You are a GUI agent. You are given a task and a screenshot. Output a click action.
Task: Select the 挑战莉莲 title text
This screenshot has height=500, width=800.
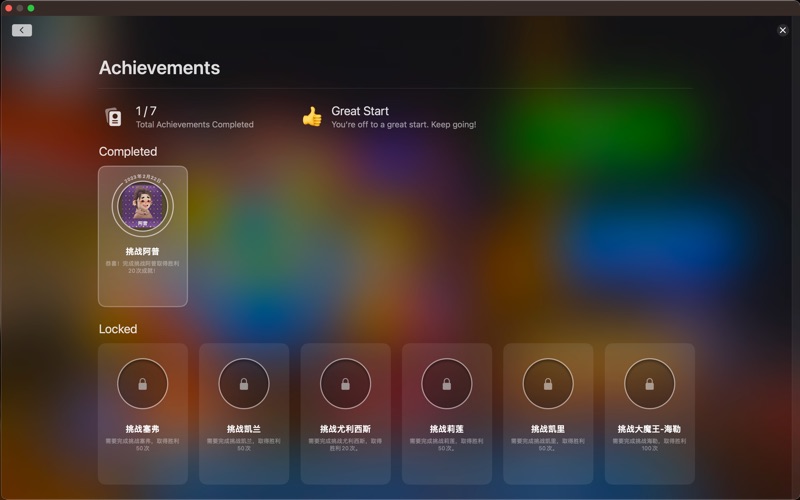coord(446,429)
